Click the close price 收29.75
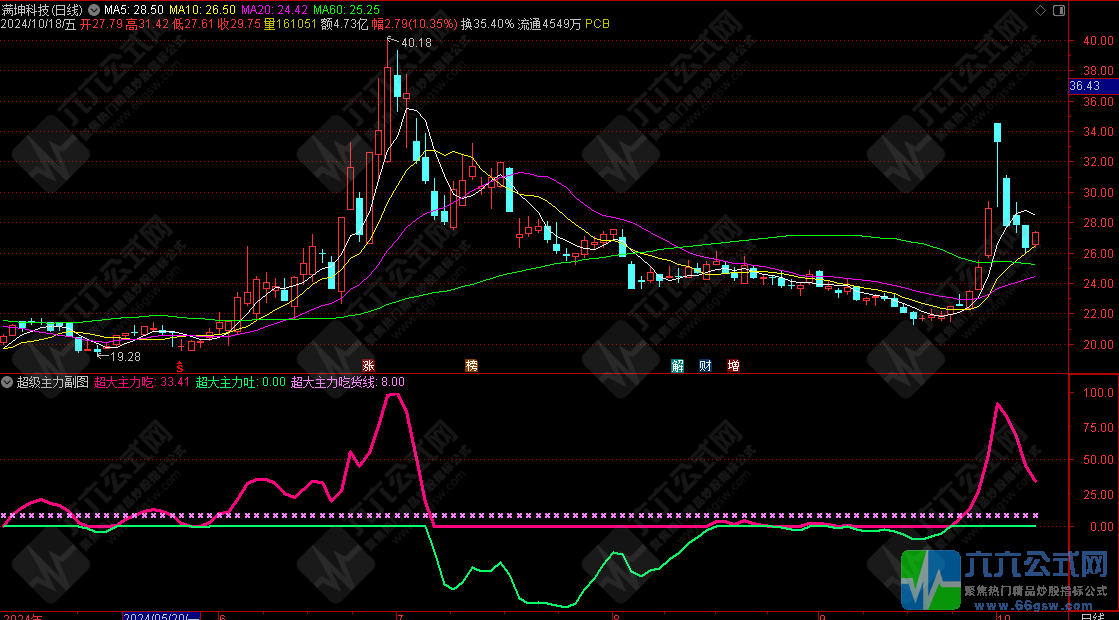The height and width of the screenshot is (620, 1119). 239,24
